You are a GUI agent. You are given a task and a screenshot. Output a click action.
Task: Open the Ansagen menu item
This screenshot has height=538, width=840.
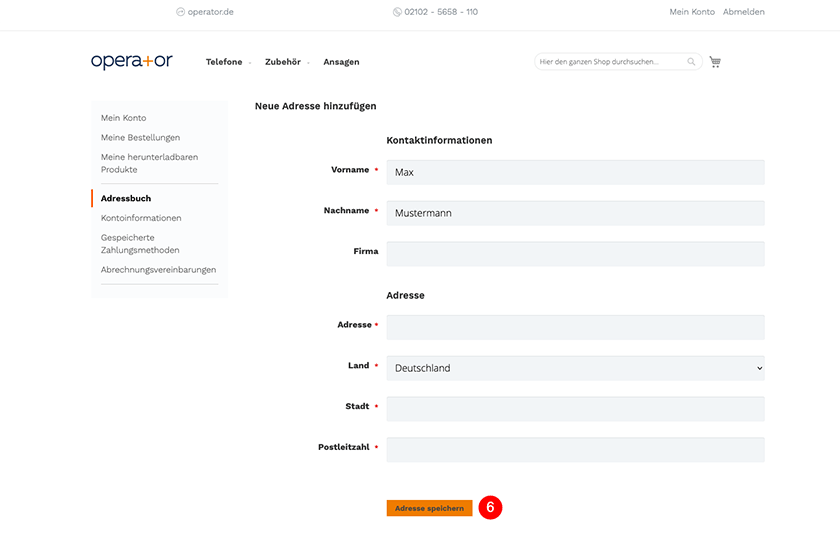[341, 62]
